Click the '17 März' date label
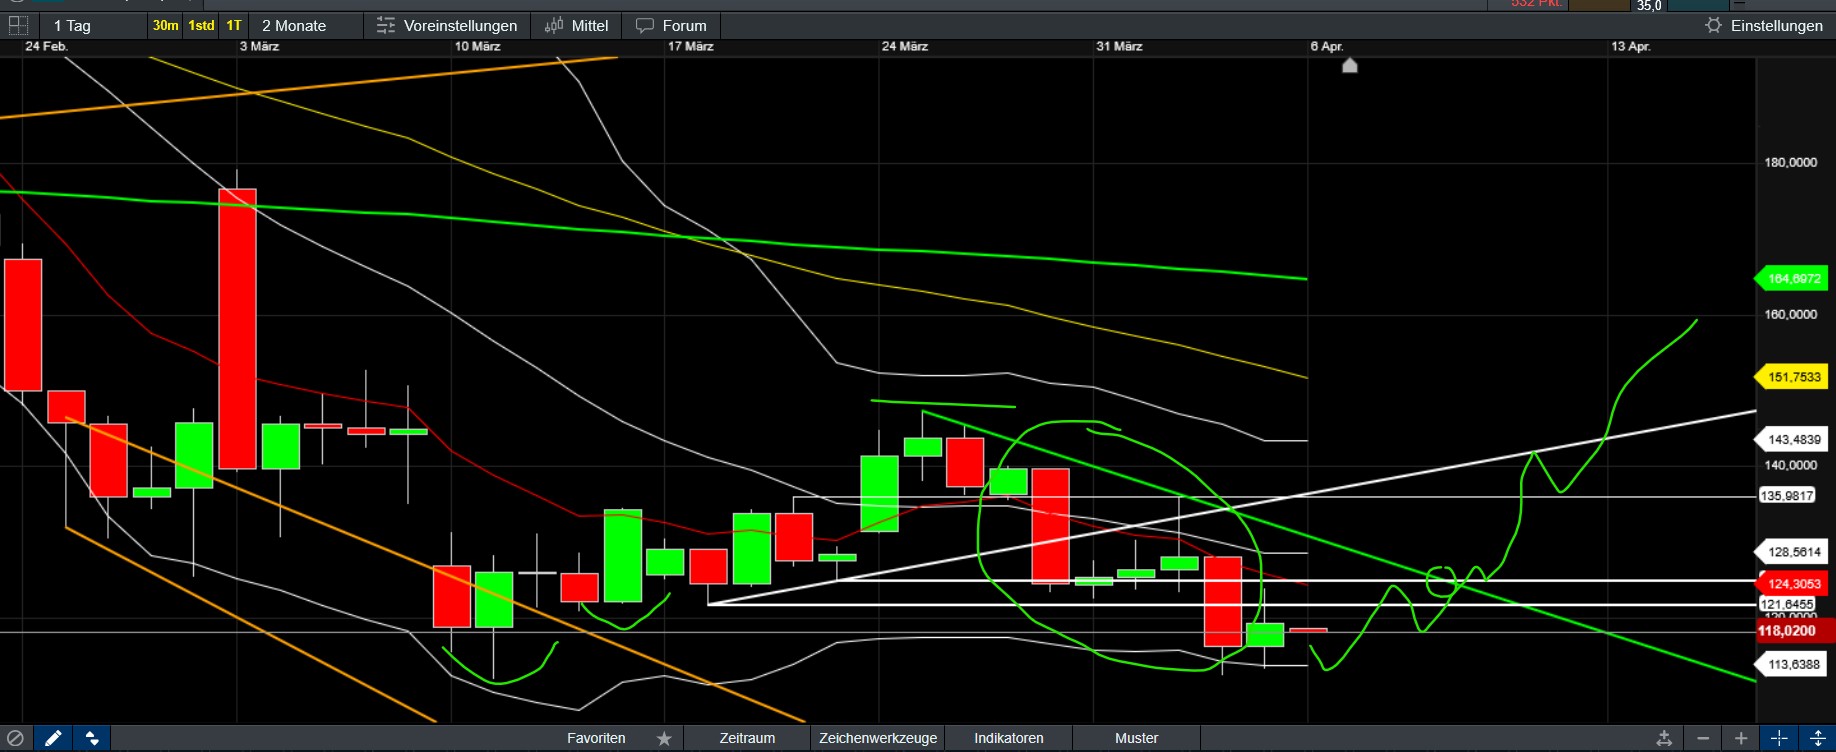This screenshot has width=1836, height=752. coord(691,47)
